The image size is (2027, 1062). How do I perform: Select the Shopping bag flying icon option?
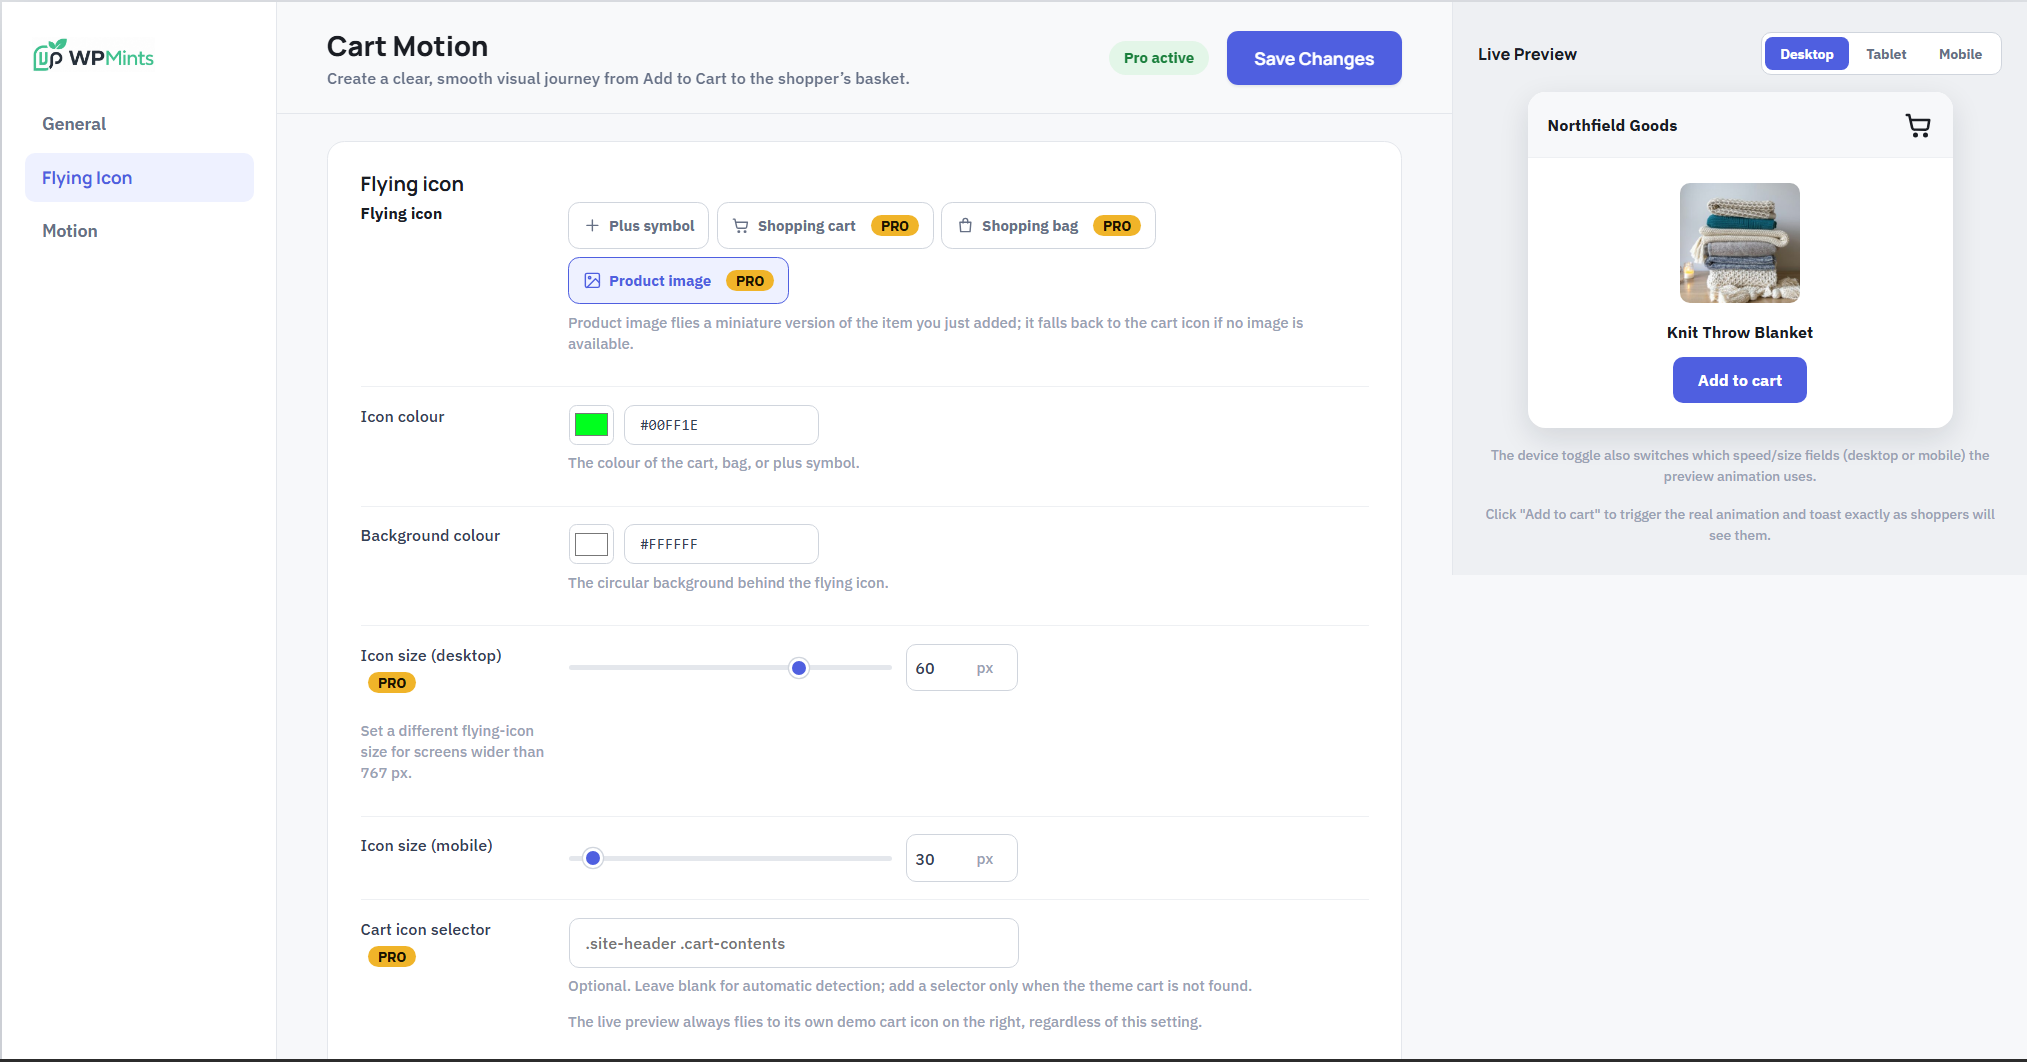tap(1048, 226)
